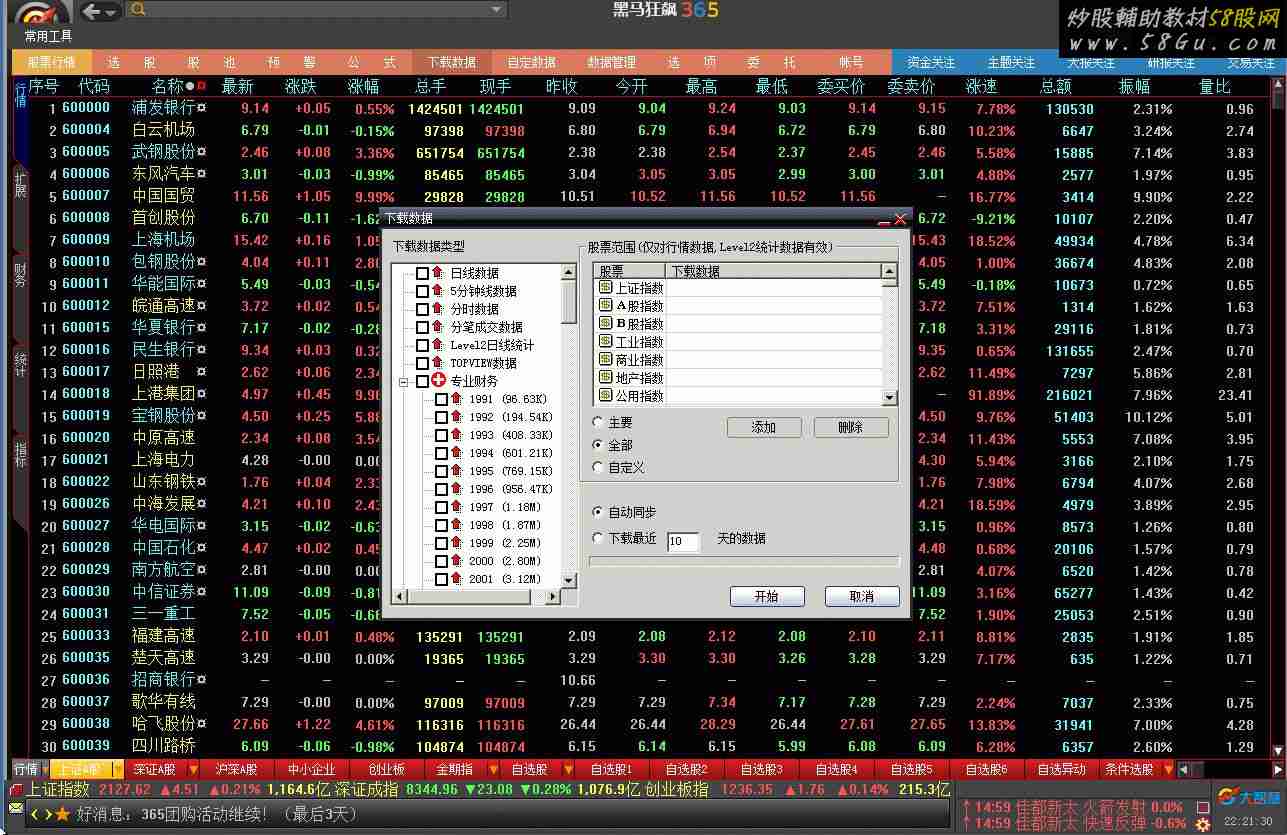Click the index icon next to 地产指数
The width and height of the screenshot is (1287, 835).
coord(605,378)
